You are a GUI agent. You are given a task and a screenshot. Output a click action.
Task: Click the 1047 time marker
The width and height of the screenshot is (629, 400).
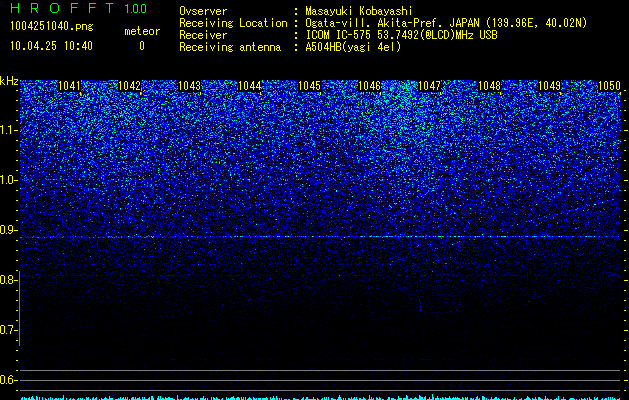pos(430,86)
